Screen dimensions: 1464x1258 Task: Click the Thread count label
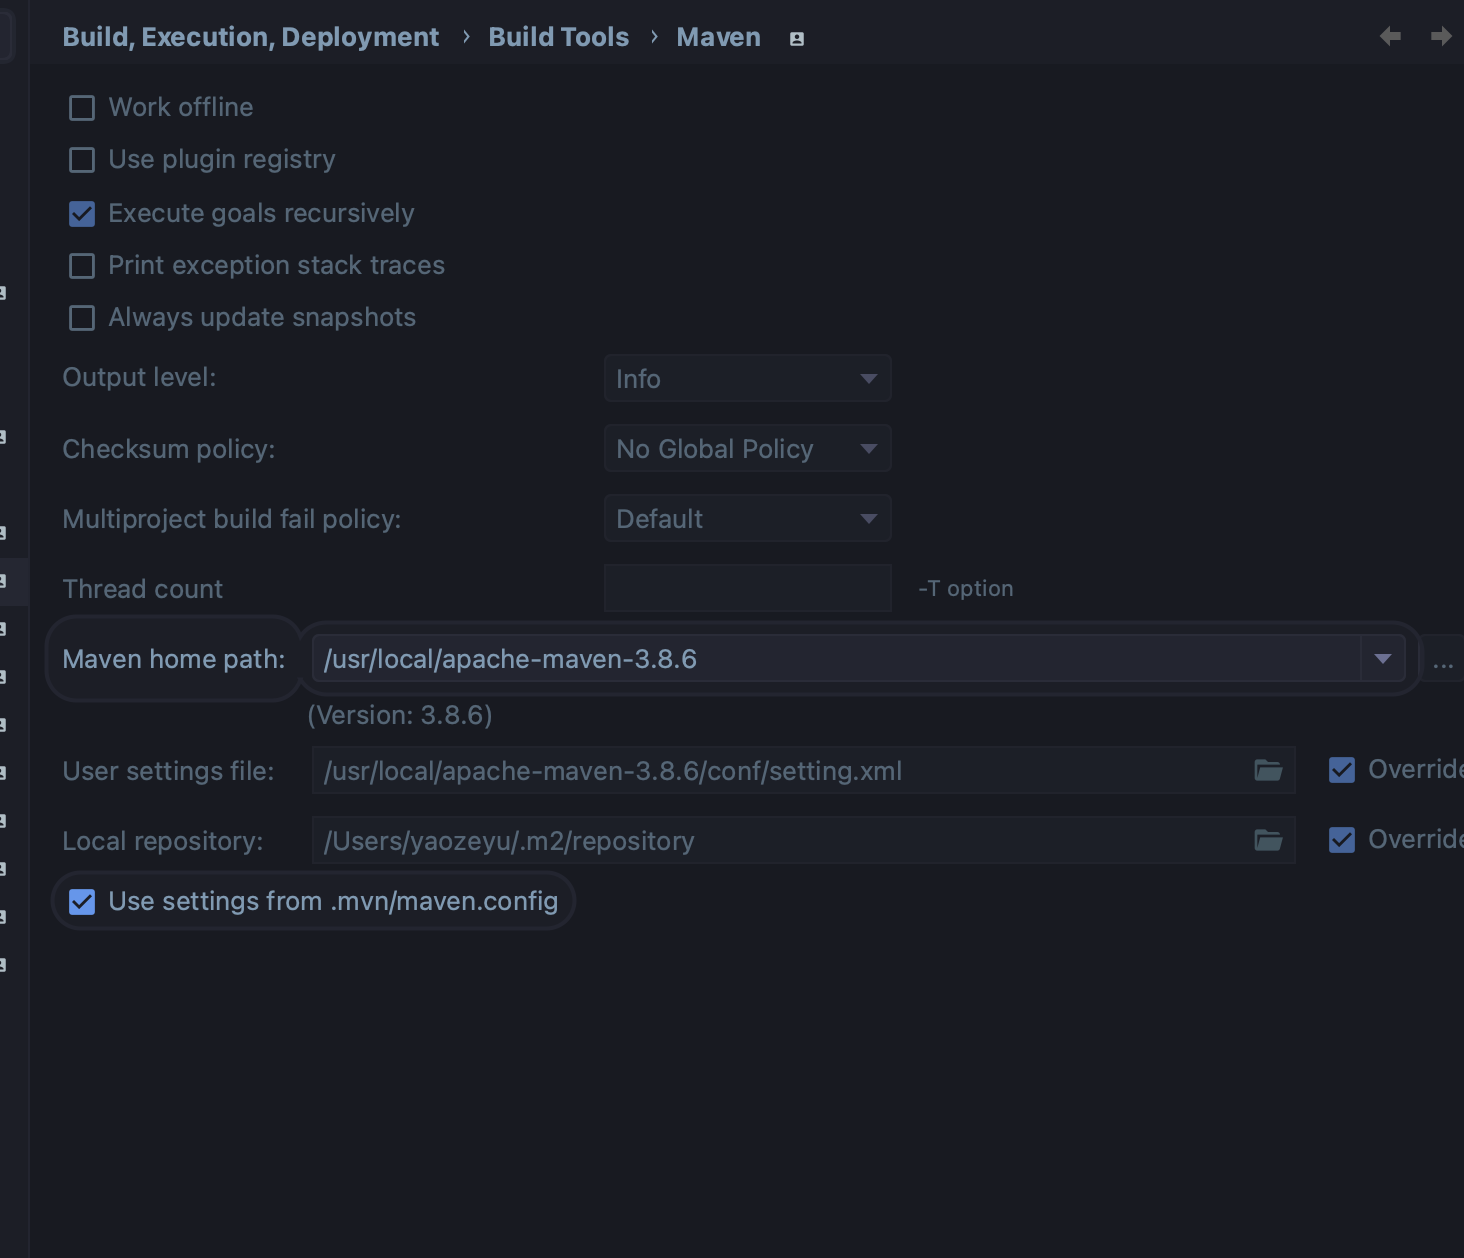click(x=143, y=589)
